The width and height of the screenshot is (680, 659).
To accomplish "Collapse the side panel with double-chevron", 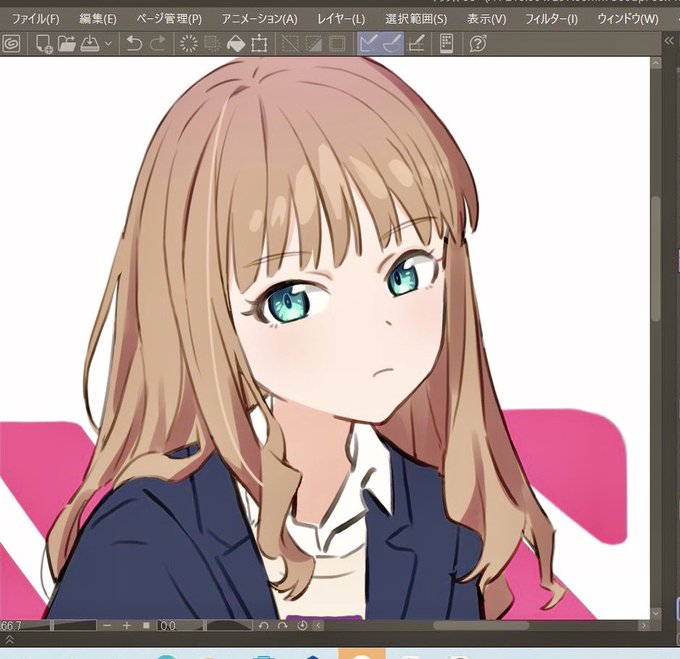I will coord(670,41).
